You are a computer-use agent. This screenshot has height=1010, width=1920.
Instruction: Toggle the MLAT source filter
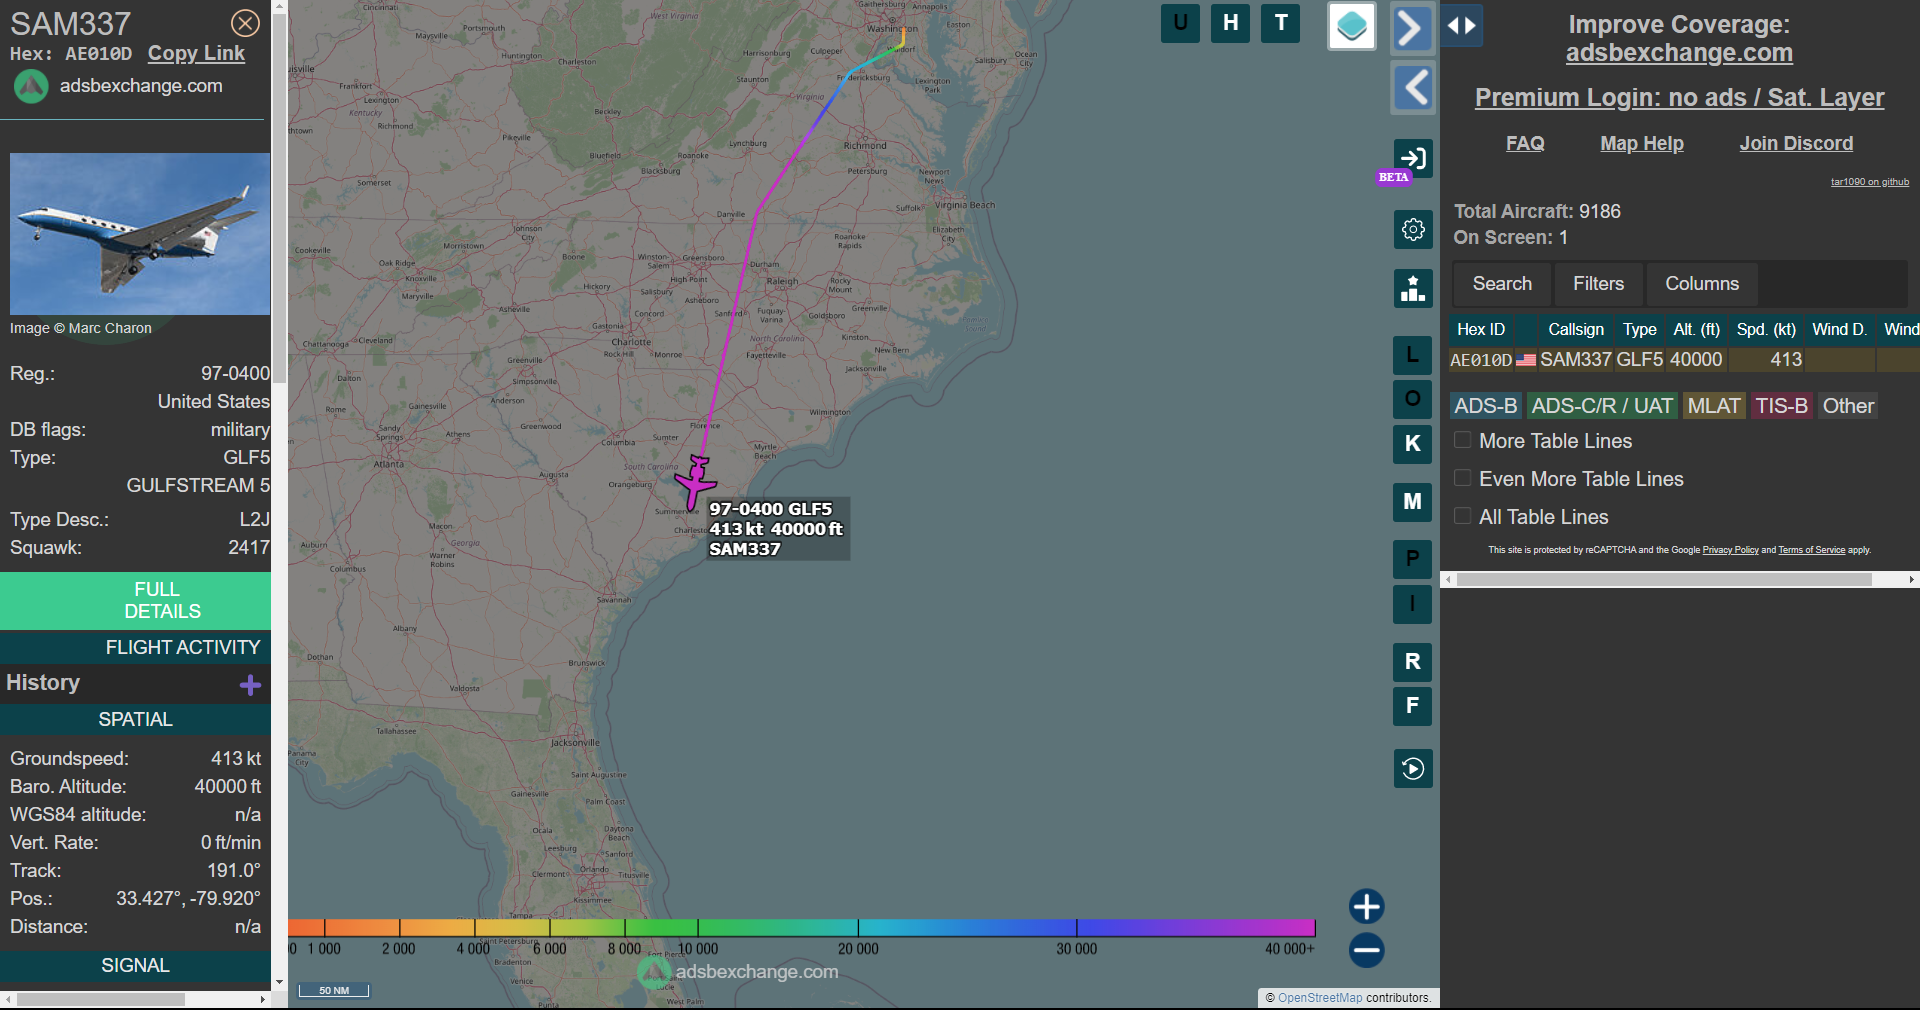click(1714, 406)
